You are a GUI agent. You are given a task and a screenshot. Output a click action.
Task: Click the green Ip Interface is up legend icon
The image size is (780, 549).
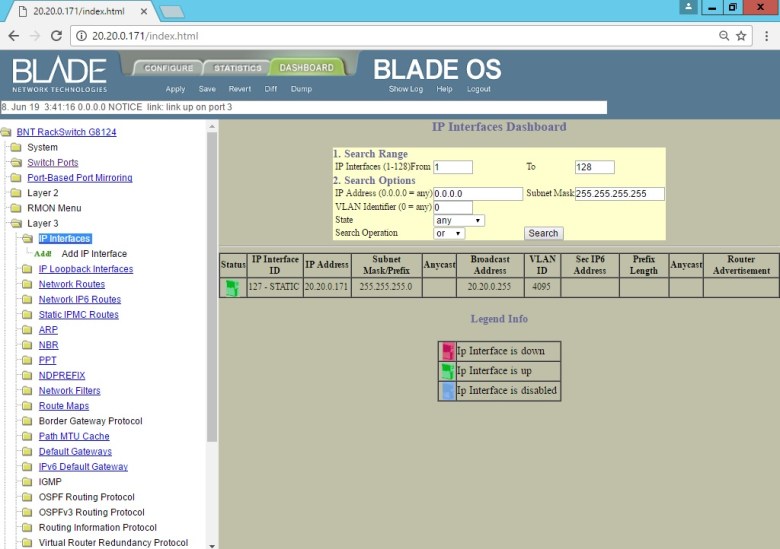coord(448,371)
